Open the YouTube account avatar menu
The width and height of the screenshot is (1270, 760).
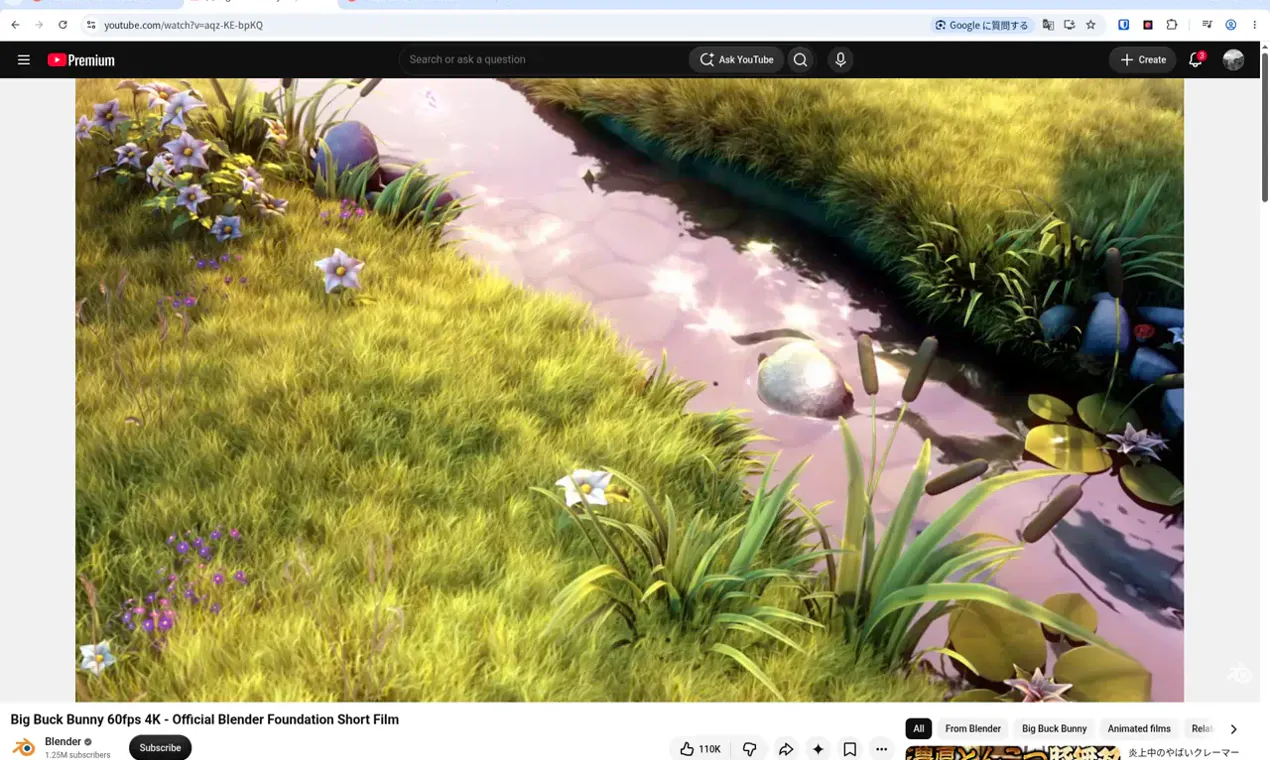(x=1234, y=60)
